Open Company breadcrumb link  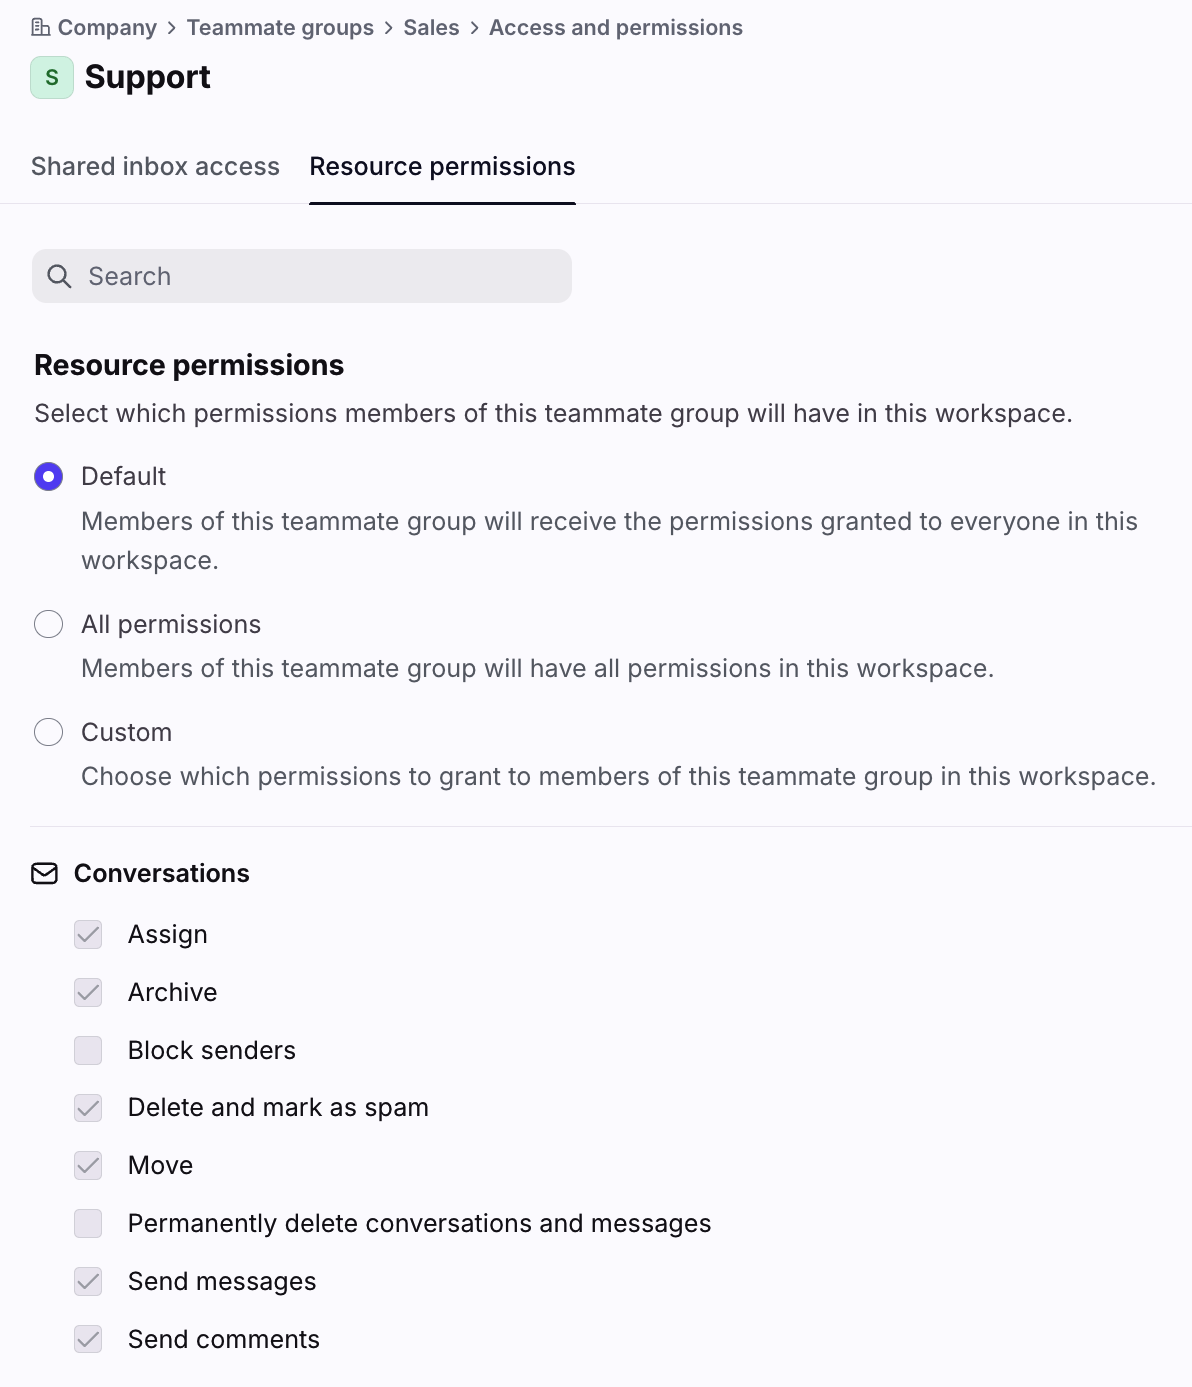click(x=107, y=28)
